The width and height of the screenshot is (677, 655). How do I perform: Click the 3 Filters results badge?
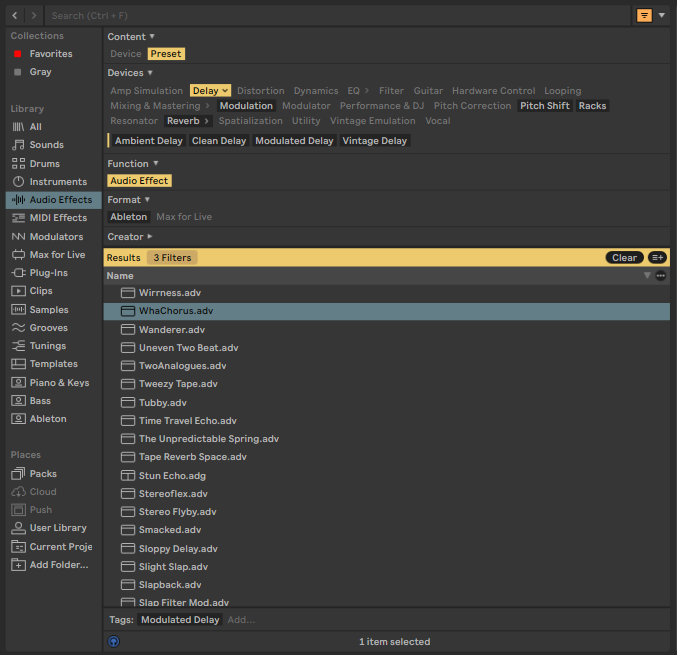pos(172,258)
